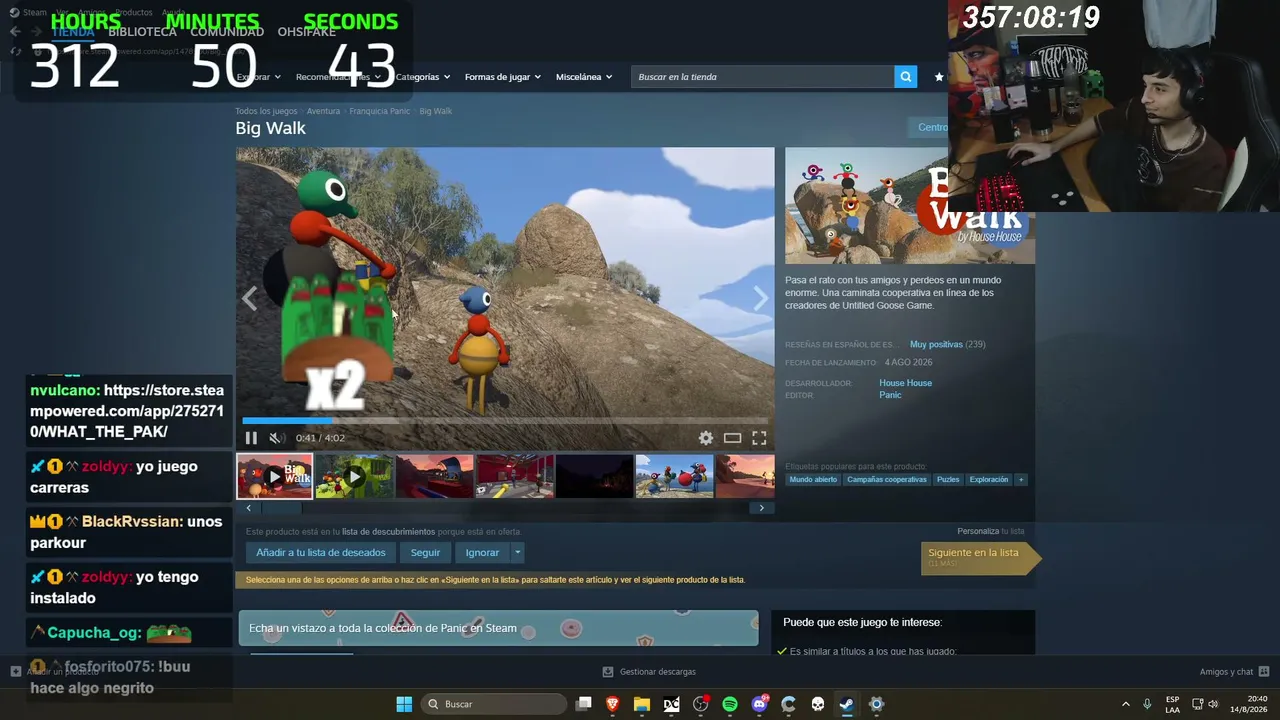Image resolution: width=1280 pixels, height=720 pixels.
Task: Select the second video thumbnail with play icon
Action: pos(354,476)
